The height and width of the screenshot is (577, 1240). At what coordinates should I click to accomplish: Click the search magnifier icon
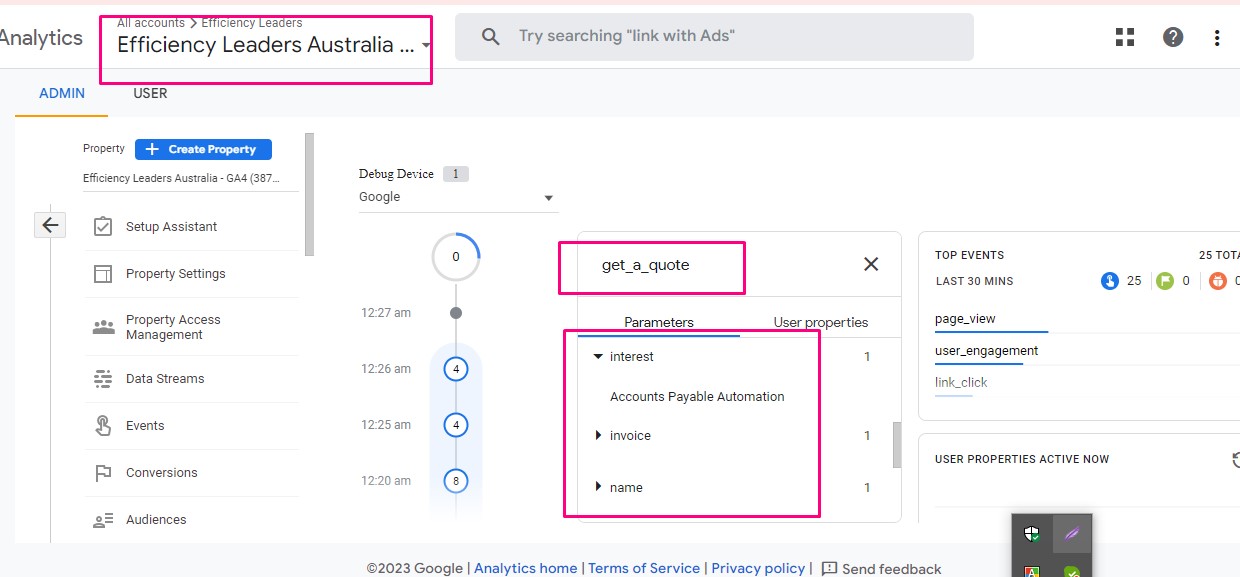coord(490,37)
